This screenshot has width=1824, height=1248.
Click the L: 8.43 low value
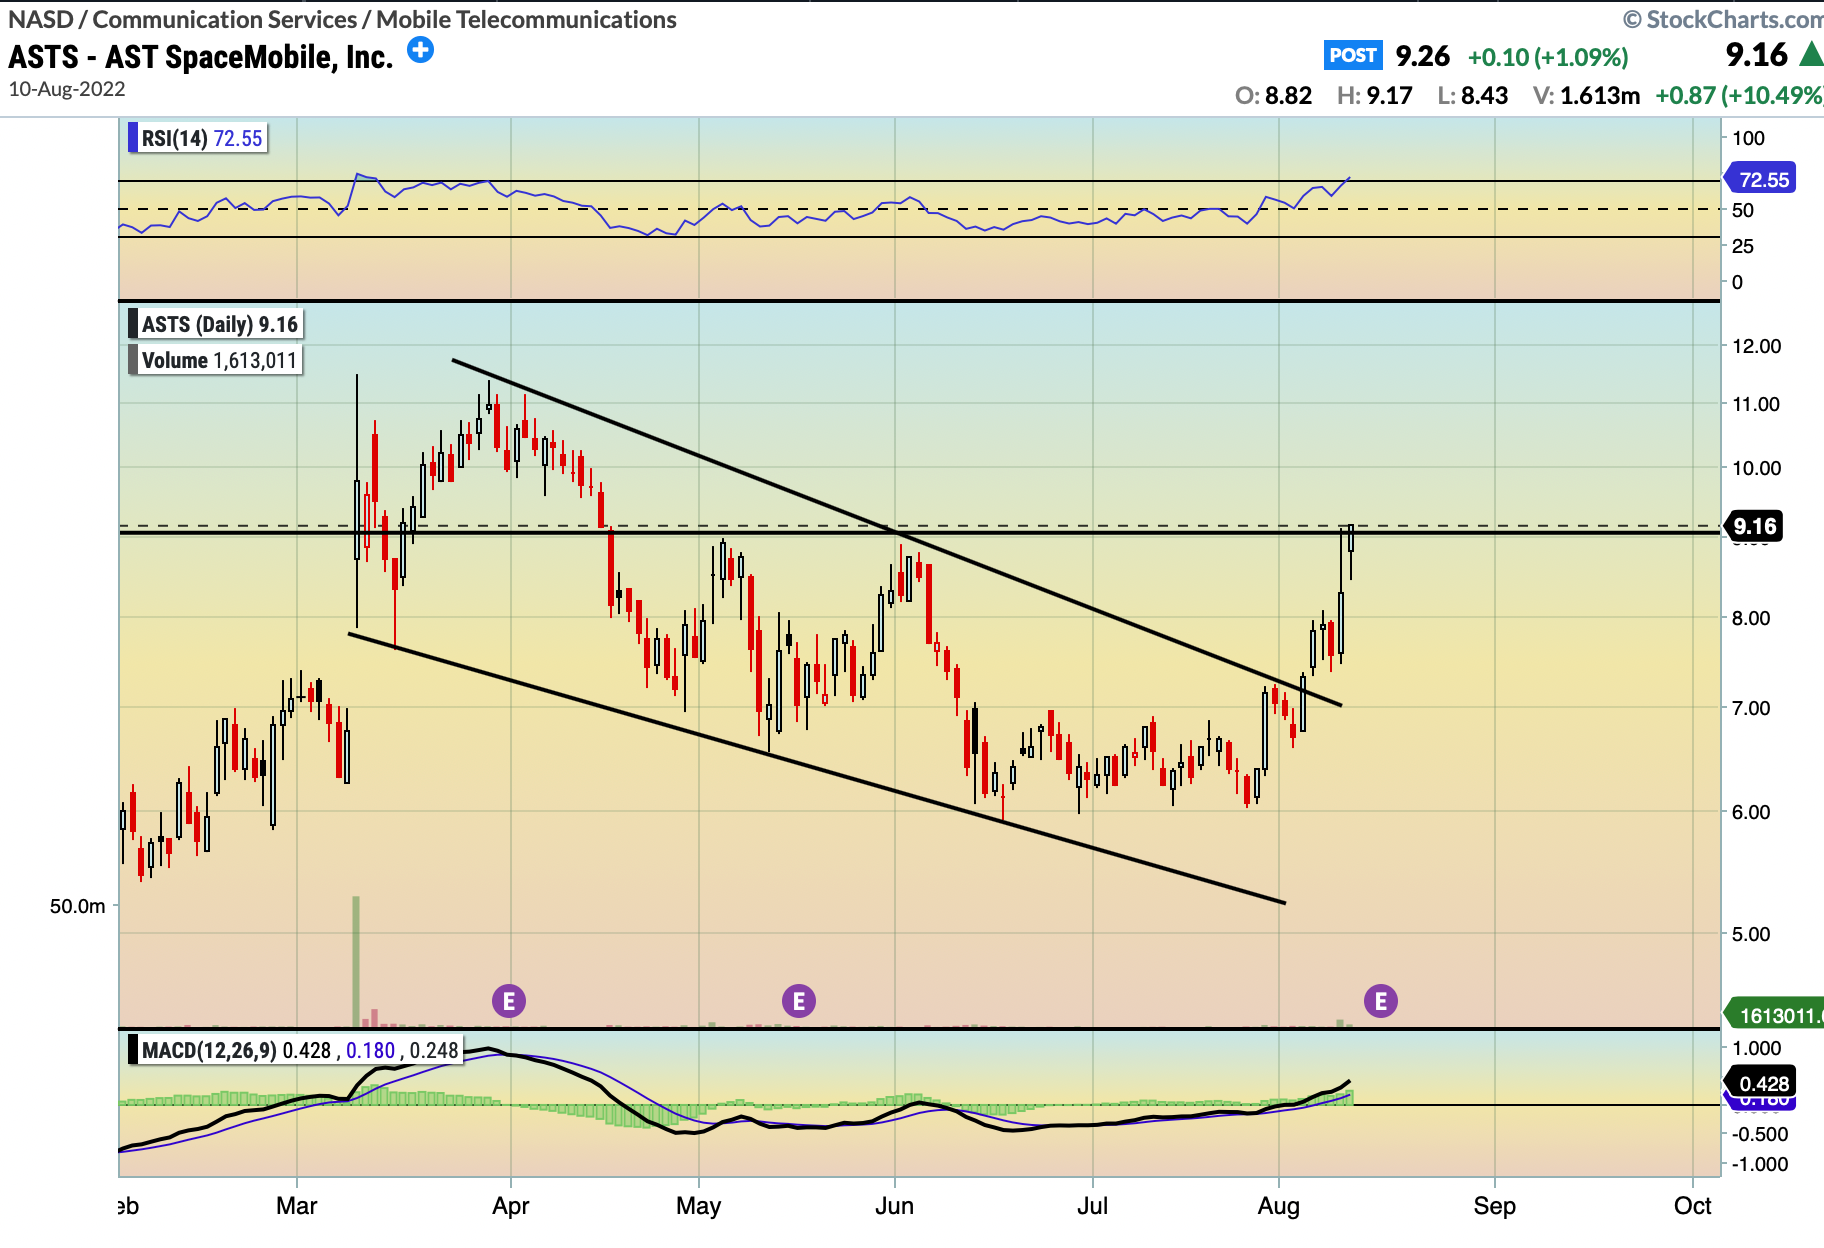click(1472, 95)
